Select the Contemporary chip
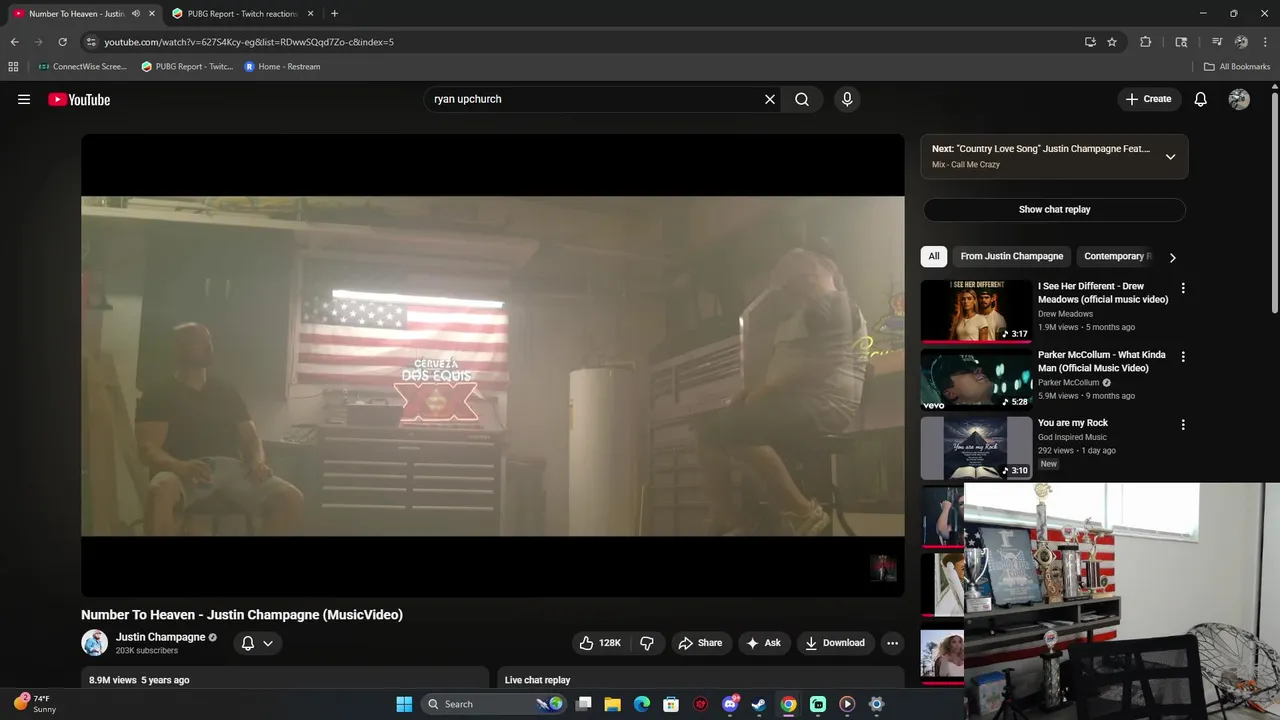 [x=1114, y=256]
